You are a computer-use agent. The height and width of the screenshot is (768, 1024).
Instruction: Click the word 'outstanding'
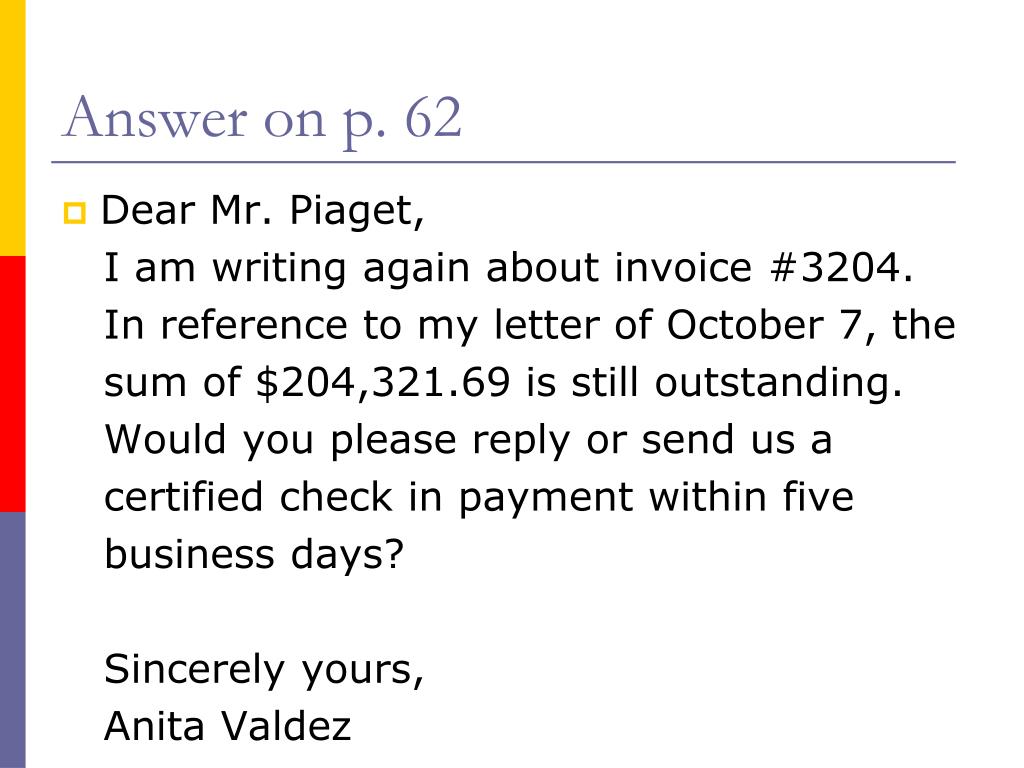click(773, 382)
